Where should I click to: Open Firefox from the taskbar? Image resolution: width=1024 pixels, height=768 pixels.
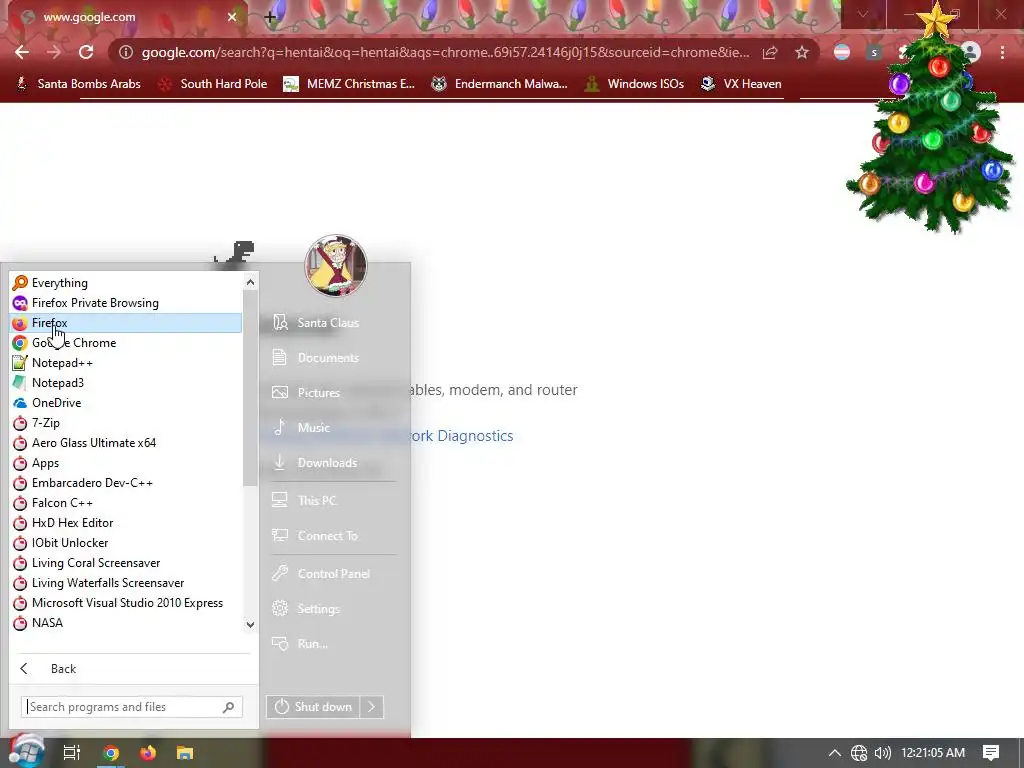148,753
